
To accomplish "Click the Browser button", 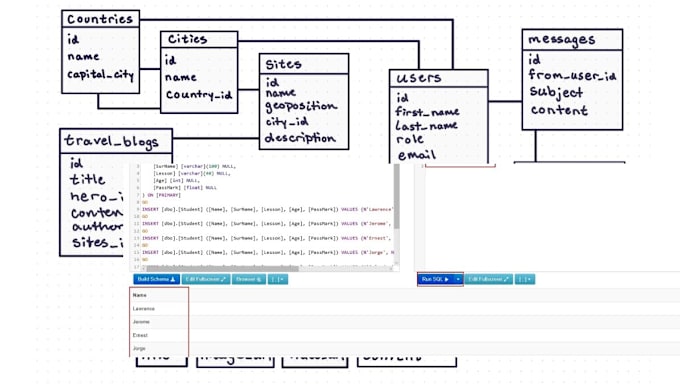I will (x=249, y=279).
